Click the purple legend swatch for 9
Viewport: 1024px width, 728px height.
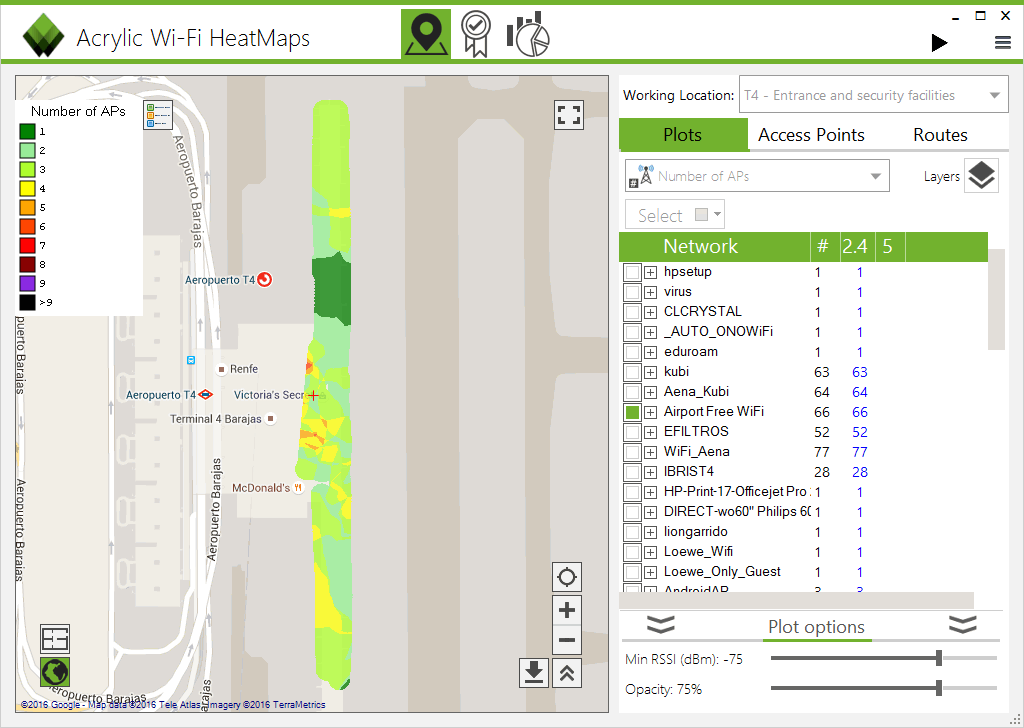(x=27, y=283)
